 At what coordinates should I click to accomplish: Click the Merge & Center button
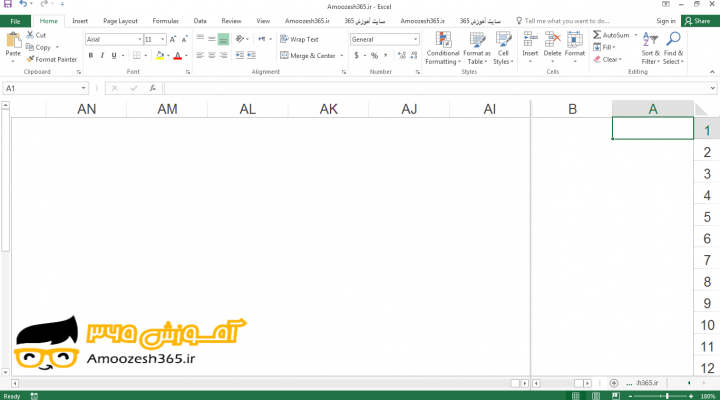(x=308, y=56)
